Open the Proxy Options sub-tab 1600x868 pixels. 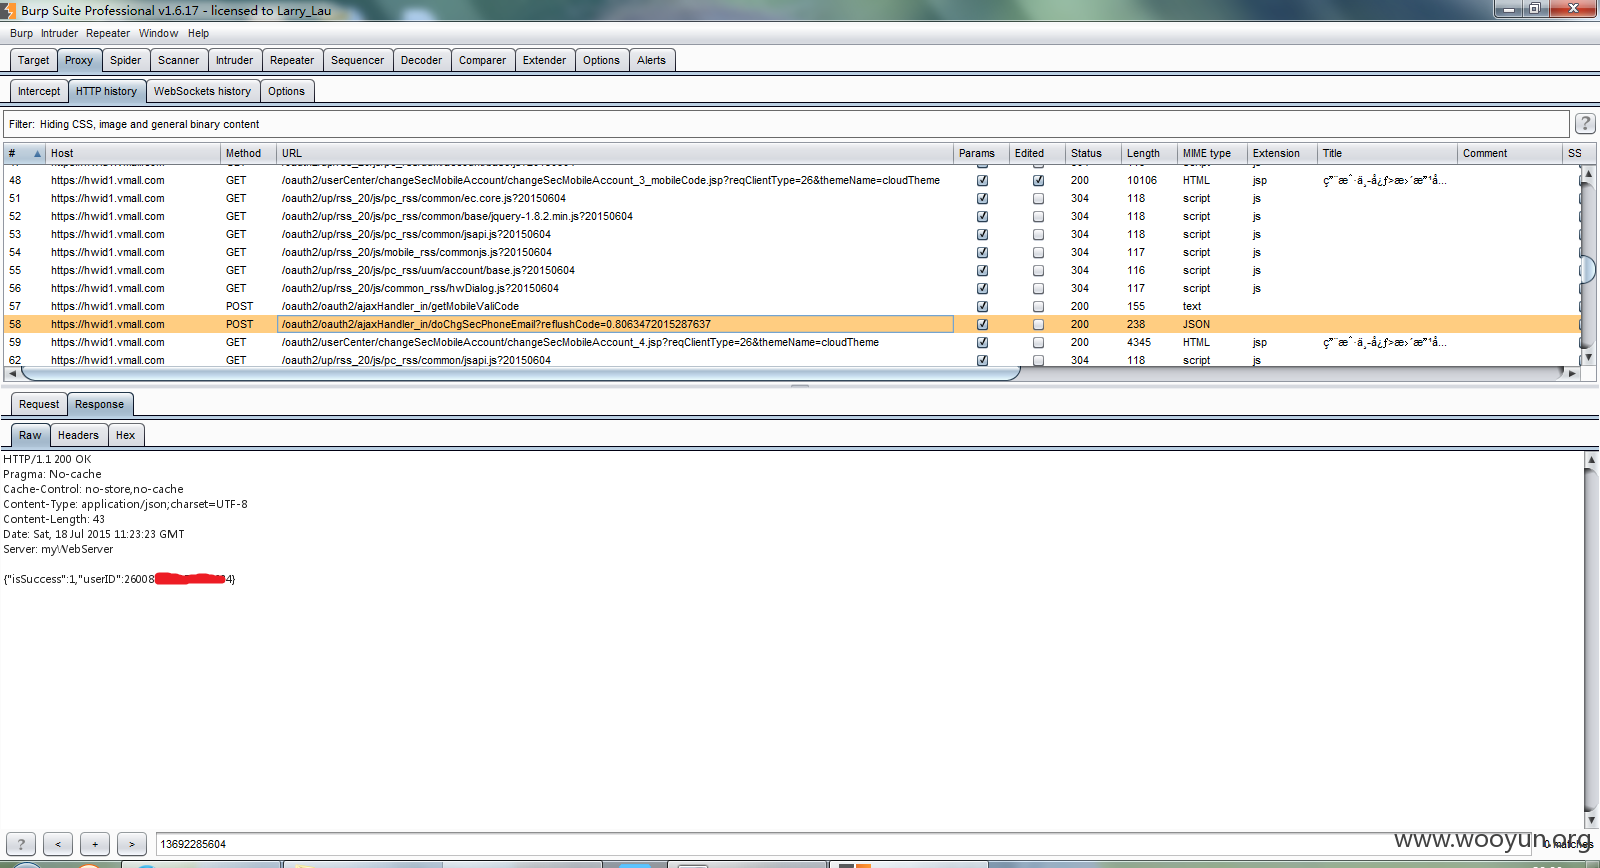pyautogui.click(x=286, y=91)
